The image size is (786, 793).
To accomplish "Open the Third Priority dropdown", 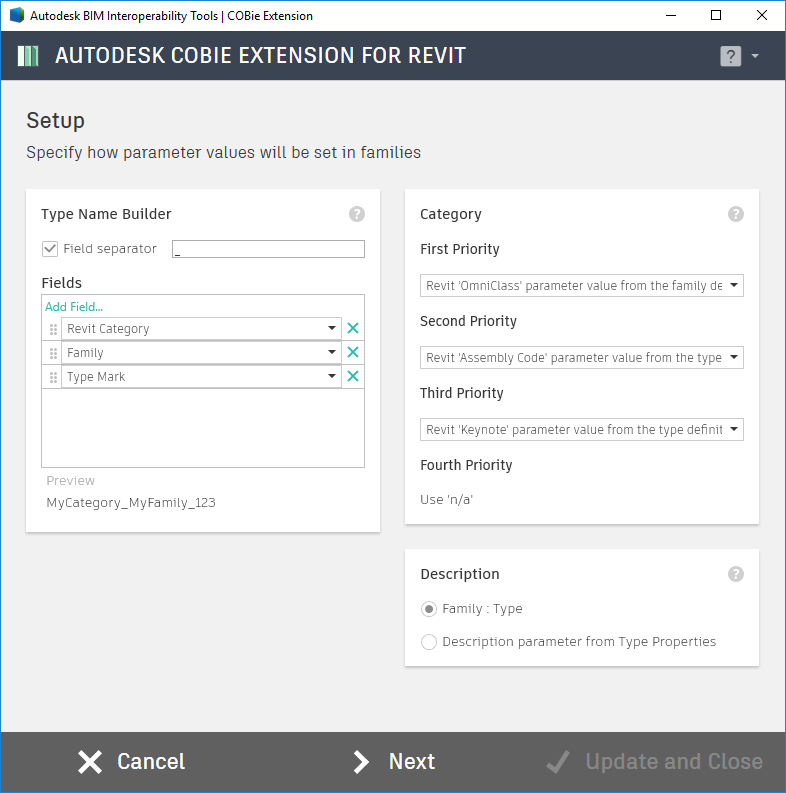I will pos(582,429).
